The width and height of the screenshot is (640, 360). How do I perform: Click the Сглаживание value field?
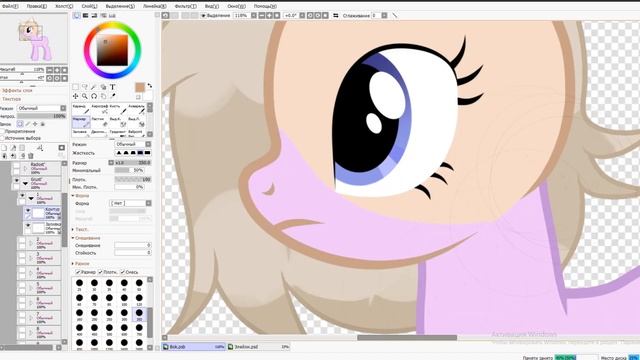coord(376,16)
